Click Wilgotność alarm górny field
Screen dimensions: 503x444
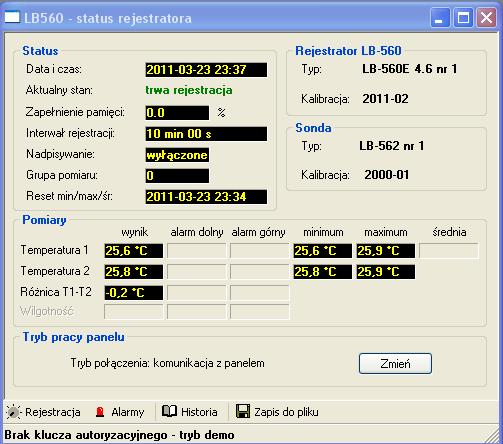pyautogui.click(x=260, y=312)
